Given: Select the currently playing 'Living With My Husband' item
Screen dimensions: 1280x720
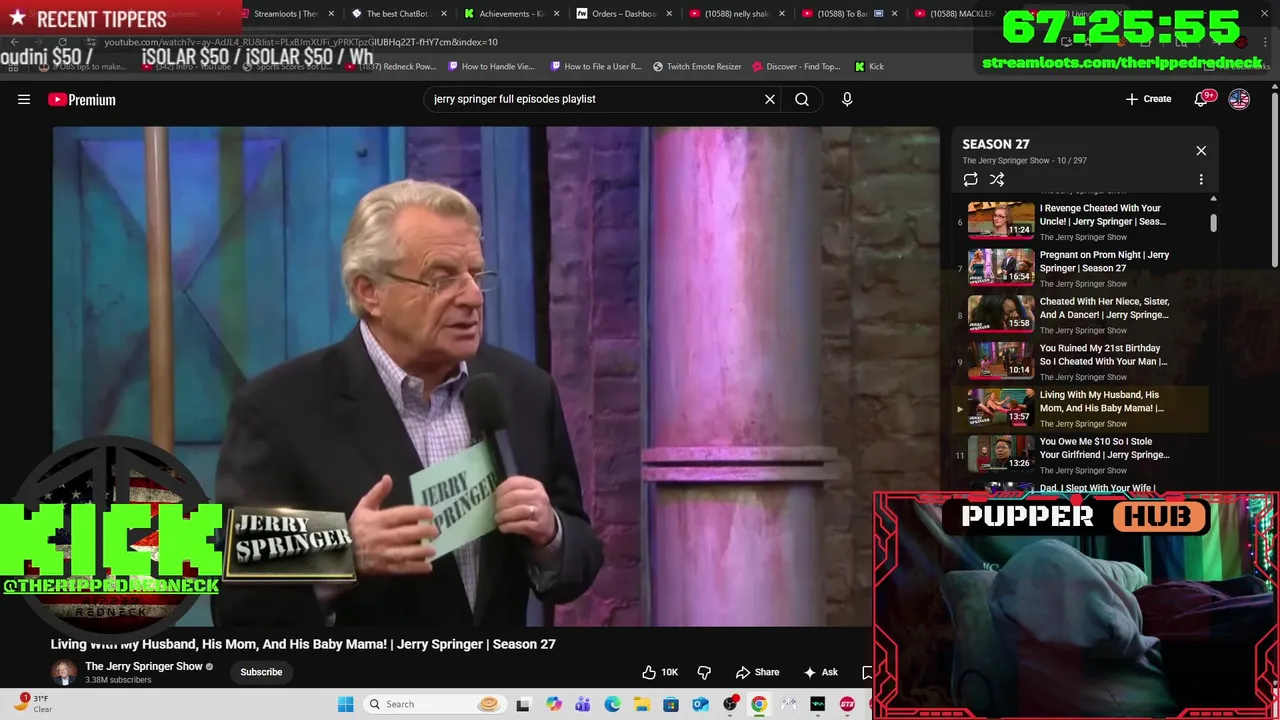Looking at the screenshot, I should (x=1079, y=408).
